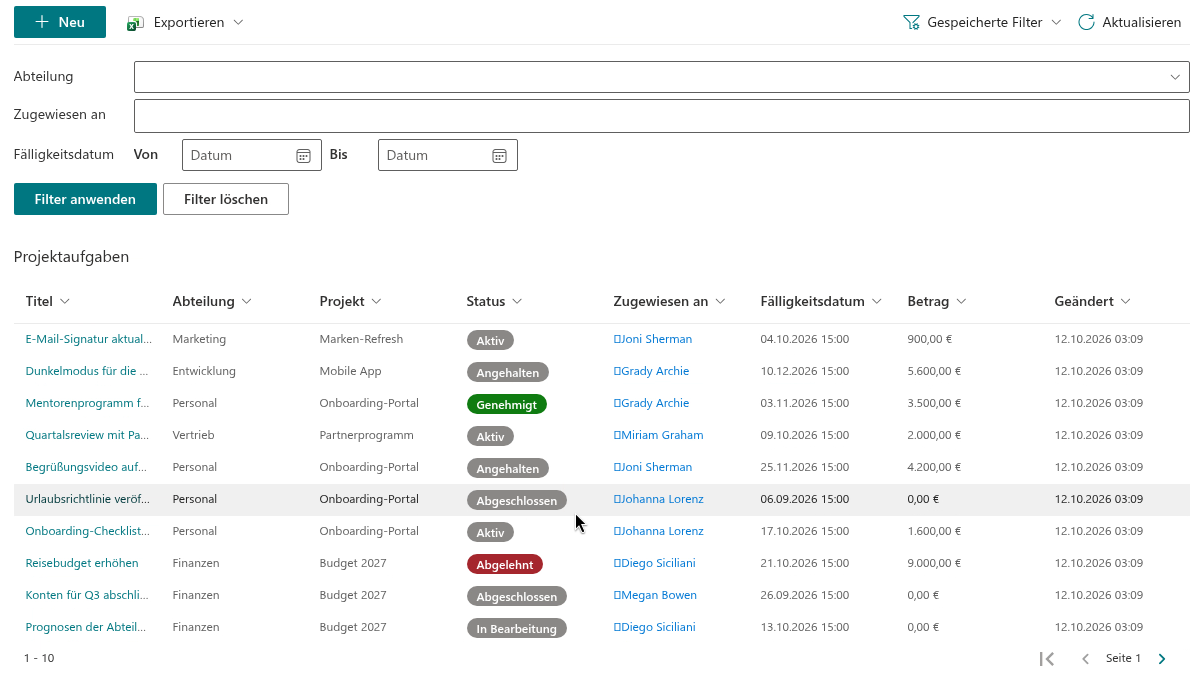Image resolution: width=1200 pixels, height=681 pixels.
Task: Click due date 26.09.2026 15:00
Action: pos(805,595)
